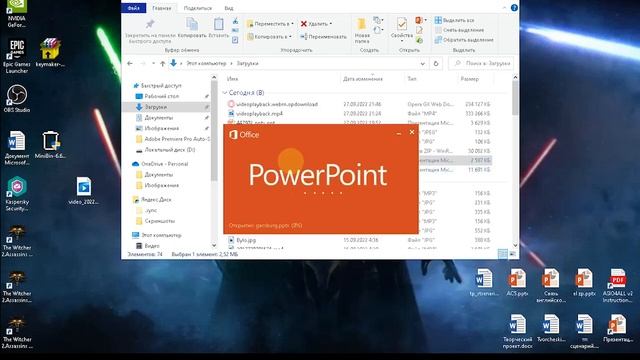The width and height of the screenshot is (640, 360).
Task: Select videoplayback.webm.opdownload file row
Action: click(358, 104)
